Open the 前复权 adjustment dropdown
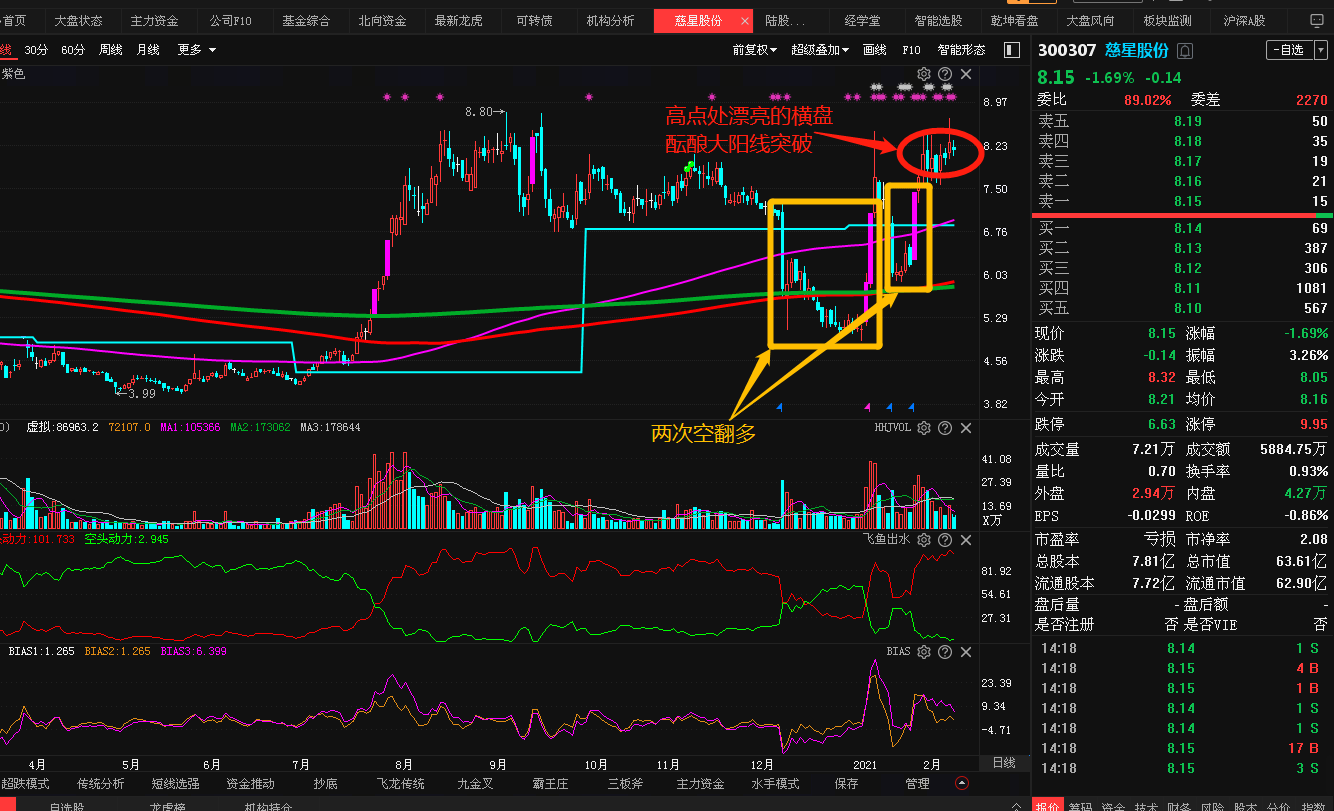Image resolution: width=1334 pixels, height=811 pixels. [755, 50]
